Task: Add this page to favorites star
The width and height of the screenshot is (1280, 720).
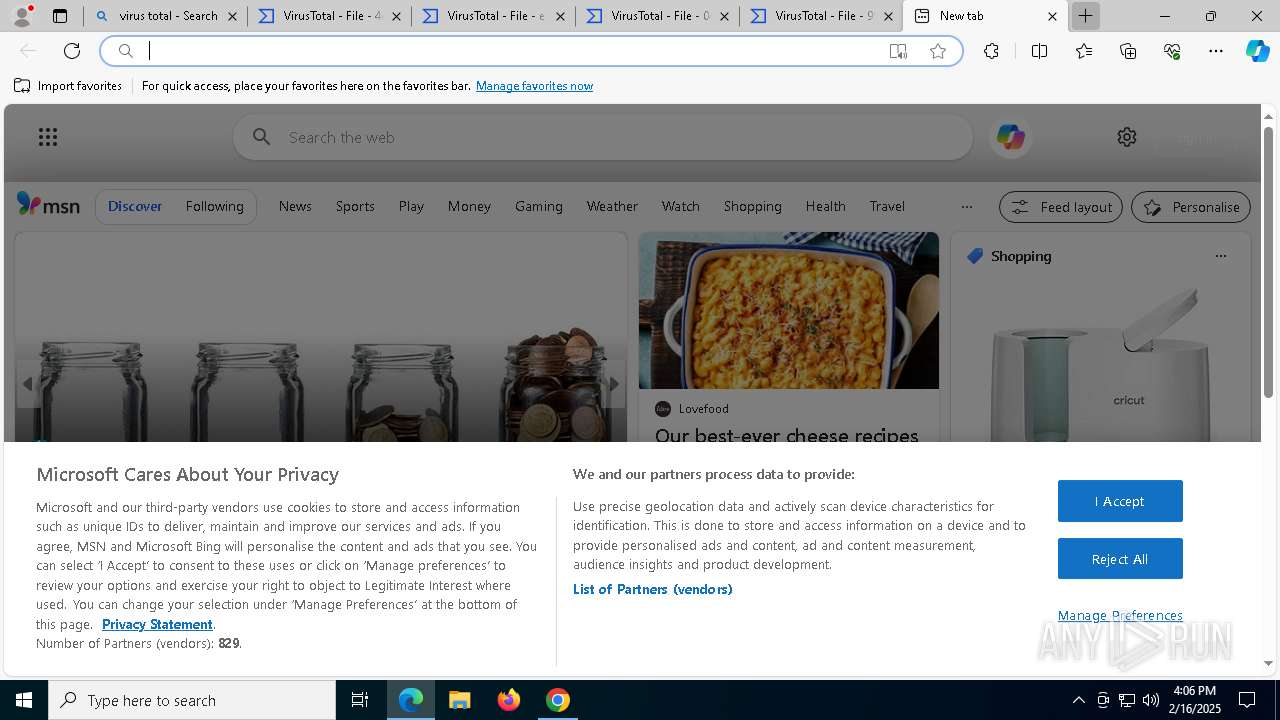Action: [938, 51]
